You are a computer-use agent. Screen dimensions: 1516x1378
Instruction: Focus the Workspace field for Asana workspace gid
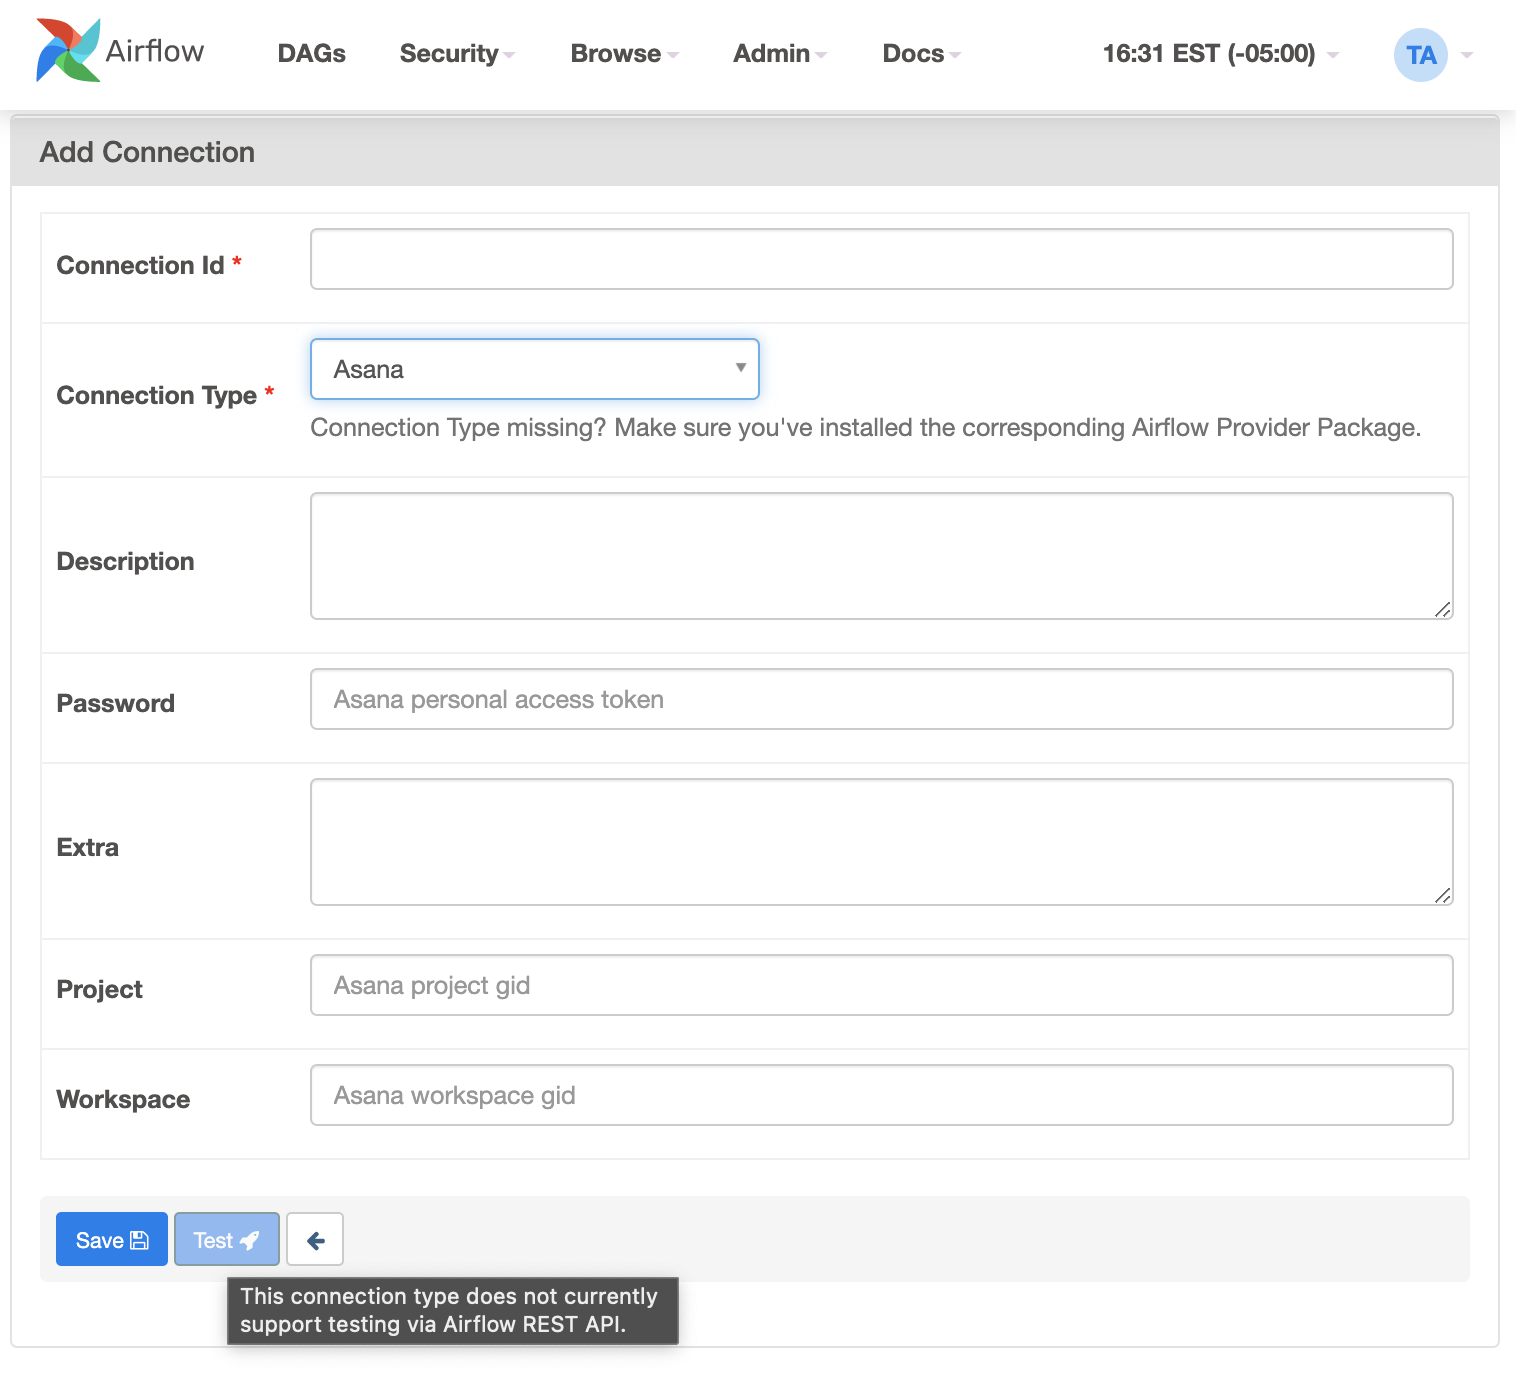coord(881,1095)
